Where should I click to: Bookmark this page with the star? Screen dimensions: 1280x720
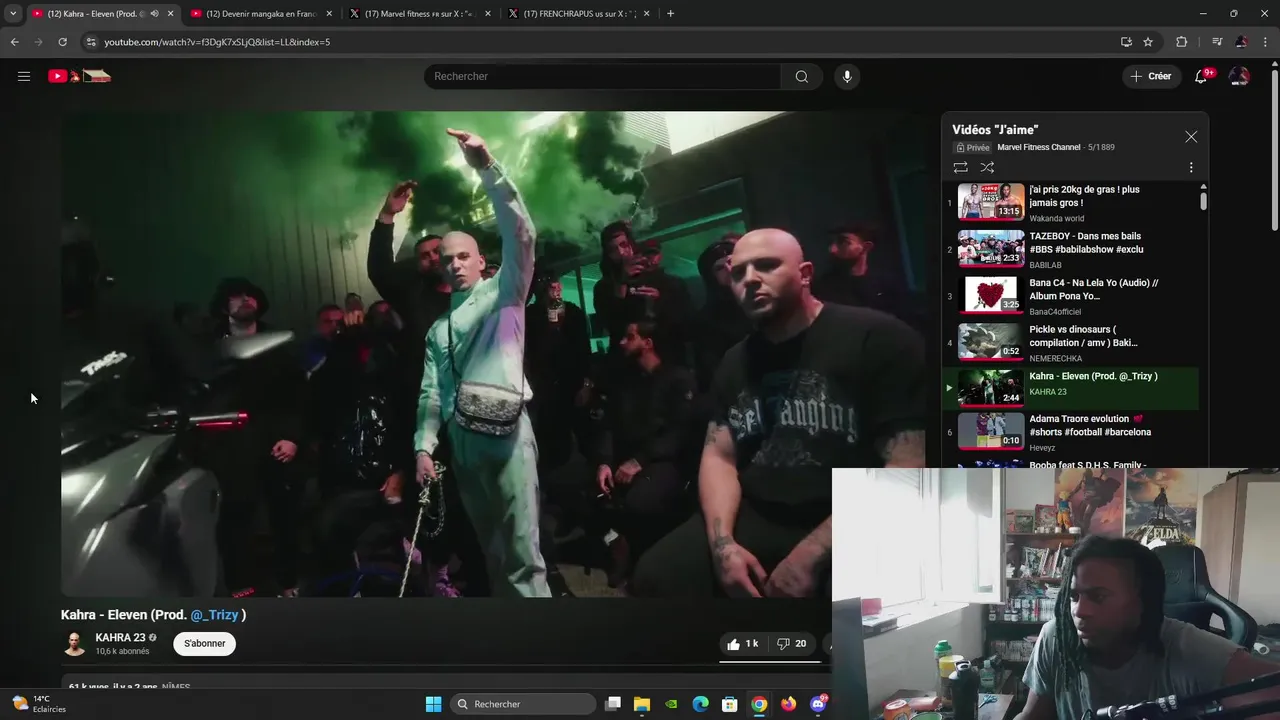tap(1148, 42)
